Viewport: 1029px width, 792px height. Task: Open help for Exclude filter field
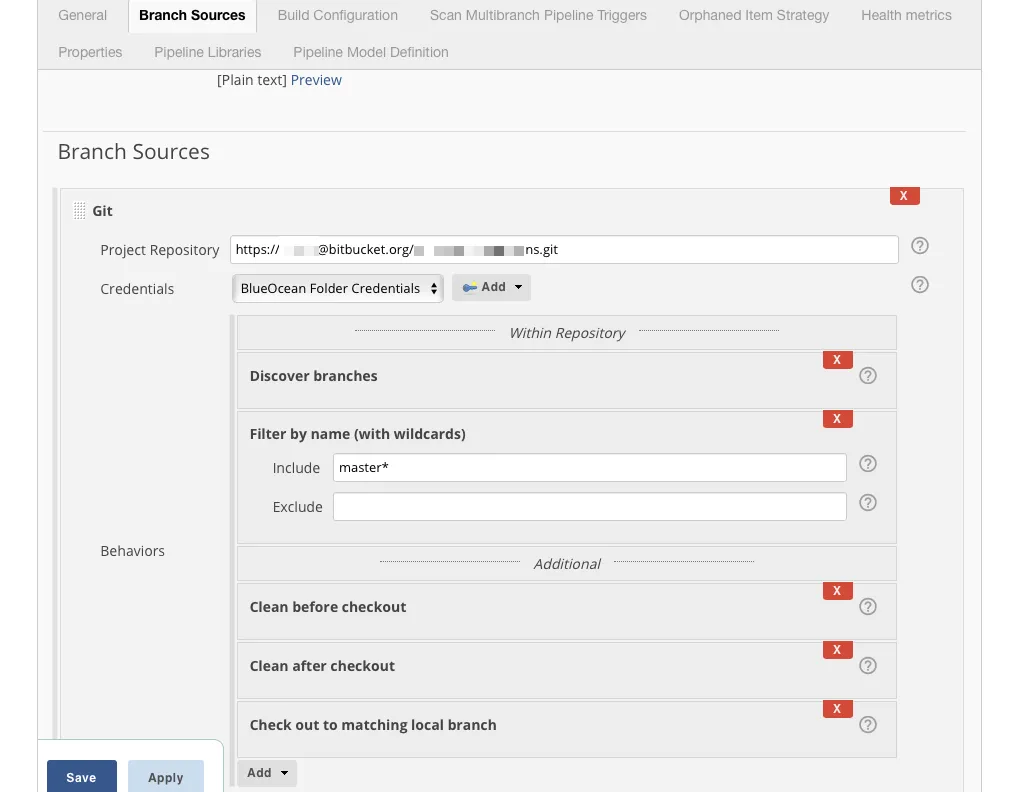[868, 503]
